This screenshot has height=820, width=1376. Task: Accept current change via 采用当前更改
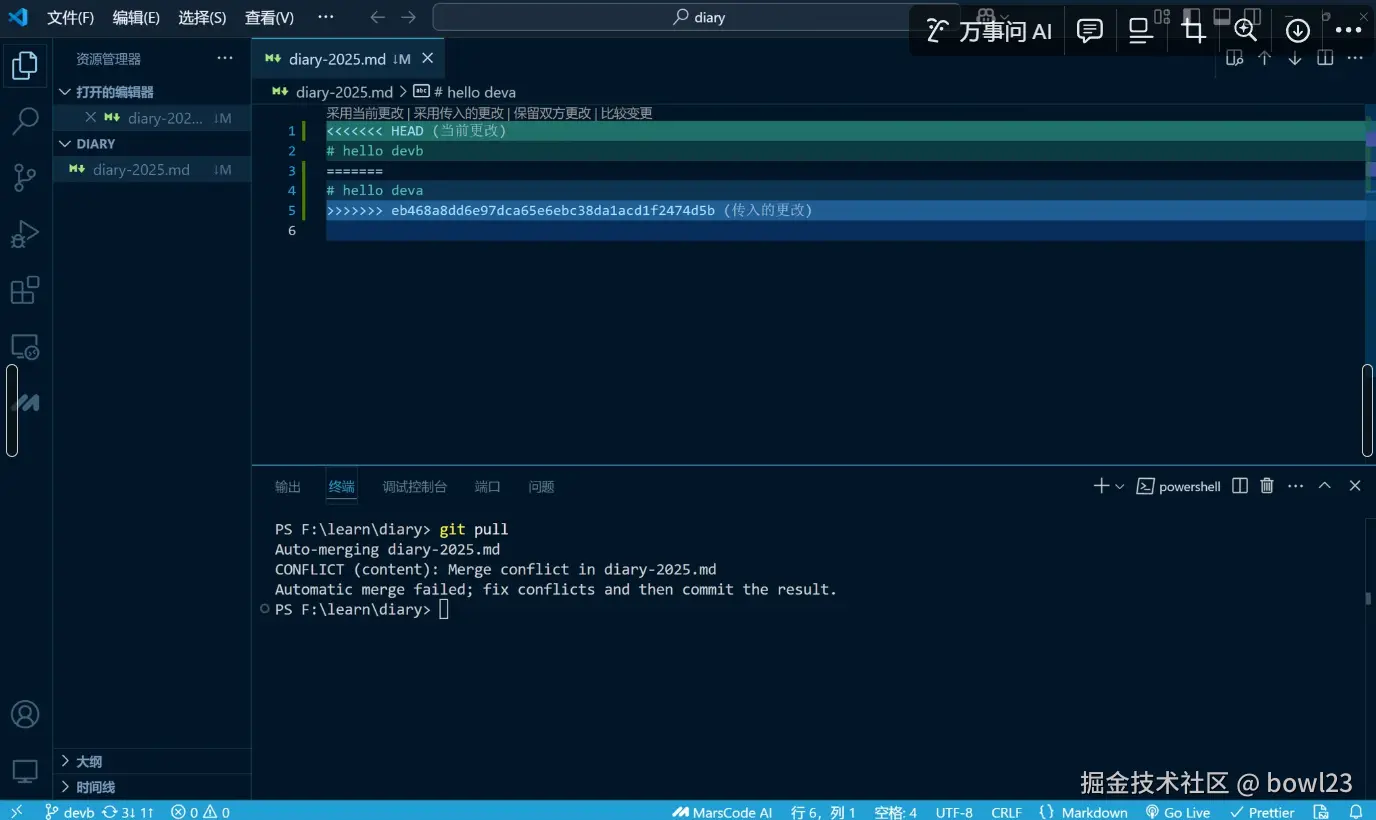365,113
